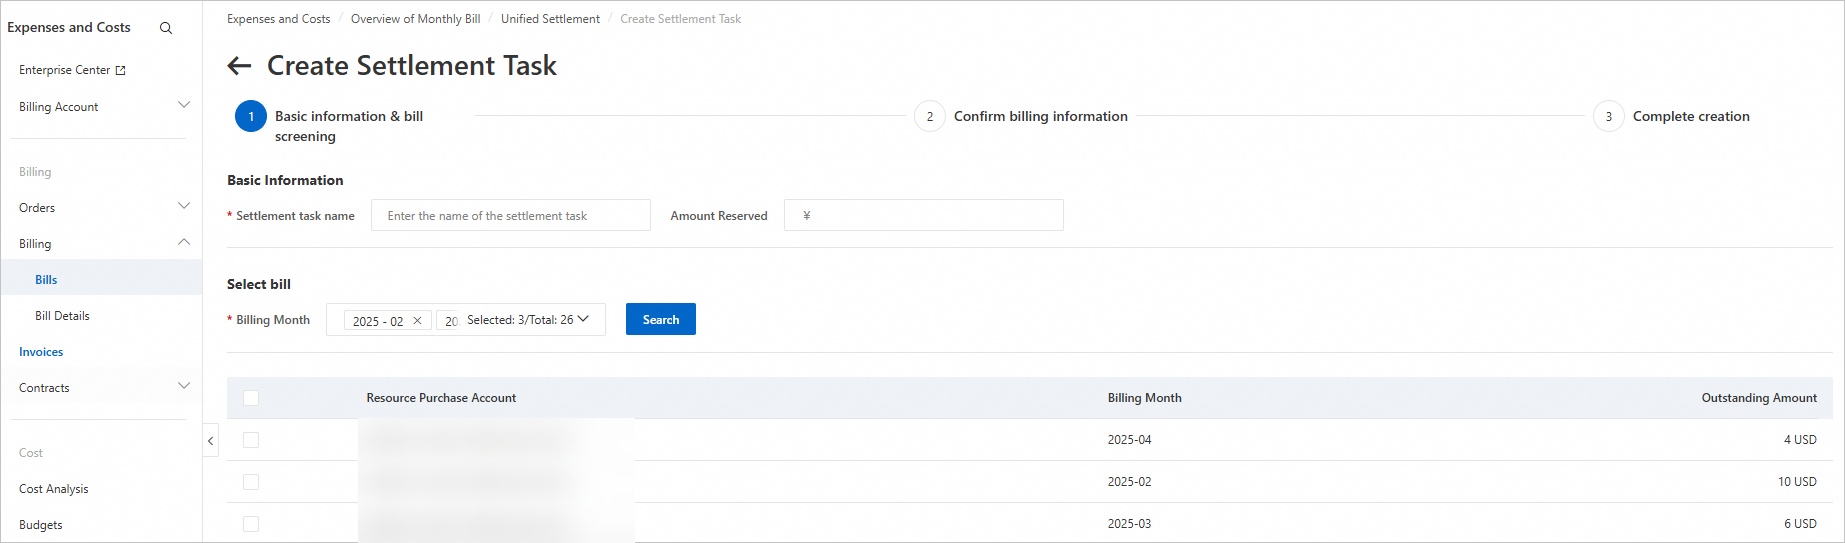Screen dimensions: 1845x543
Task: Click step 2 circle Confirm billing information
Action: 929,116
